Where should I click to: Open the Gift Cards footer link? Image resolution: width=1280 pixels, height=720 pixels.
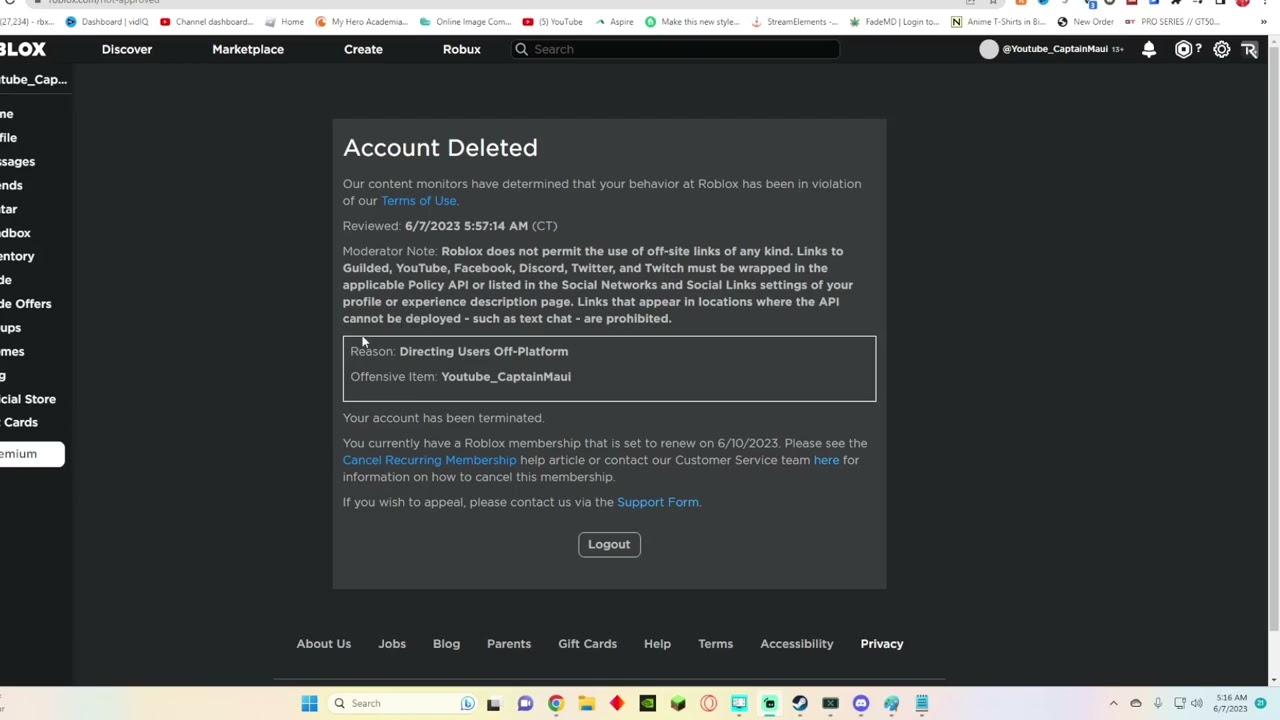pyautogui.click(x=588, y=644)
